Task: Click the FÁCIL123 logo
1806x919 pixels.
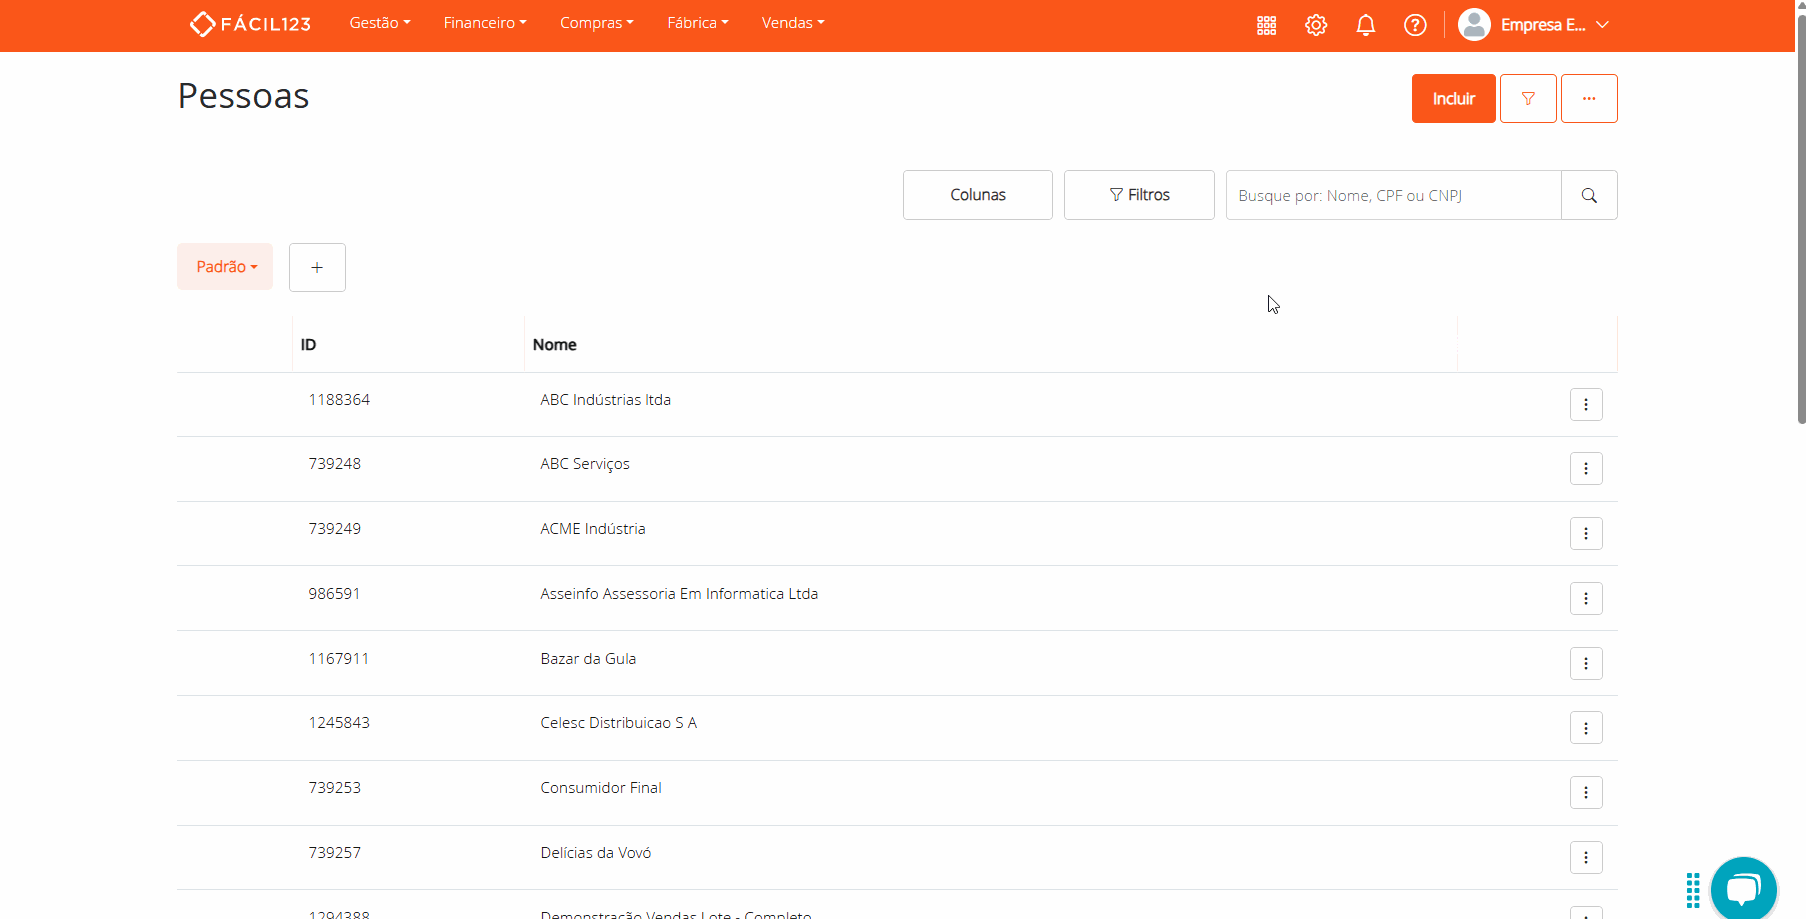Action: coord(250,24)
